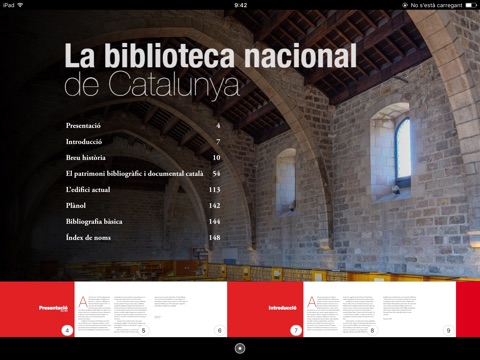This screenshot has height=360, width=480.
Task: Select the page 6 thumbnail
Action: click(189, 309)
